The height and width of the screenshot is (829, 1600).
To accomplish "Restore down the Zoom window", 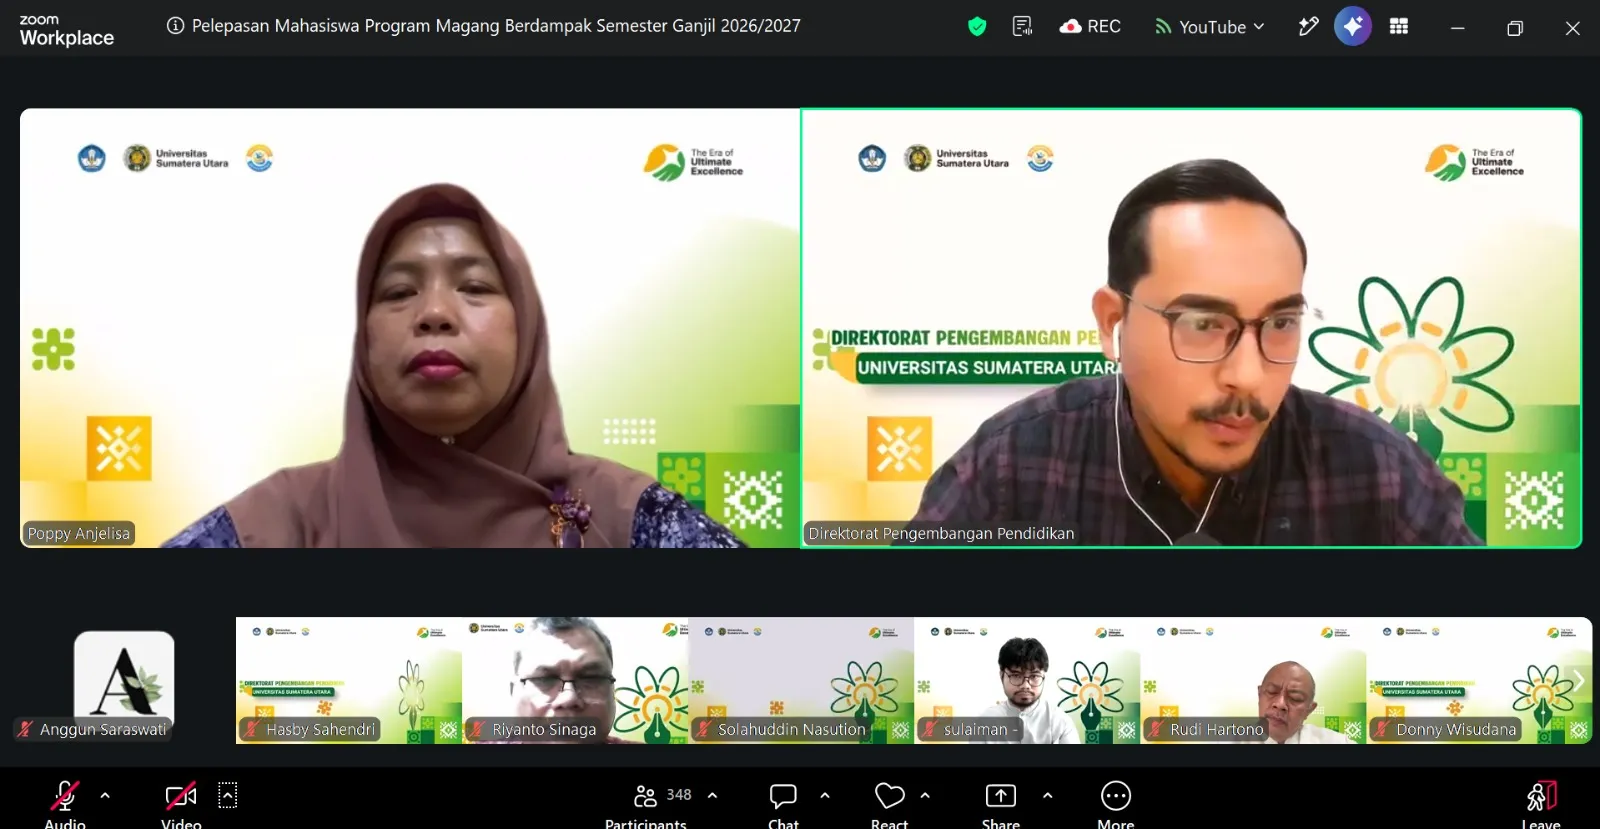I will [1515, 28].
